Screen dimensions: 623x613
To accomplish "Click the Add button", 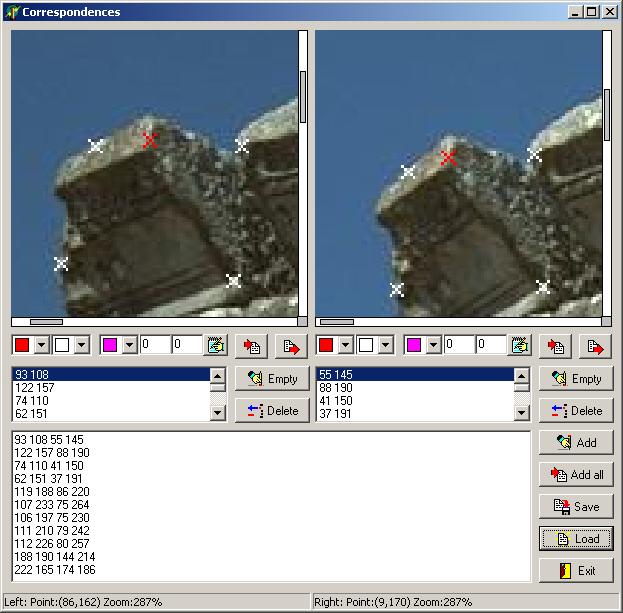I will [x=576, y=442].
